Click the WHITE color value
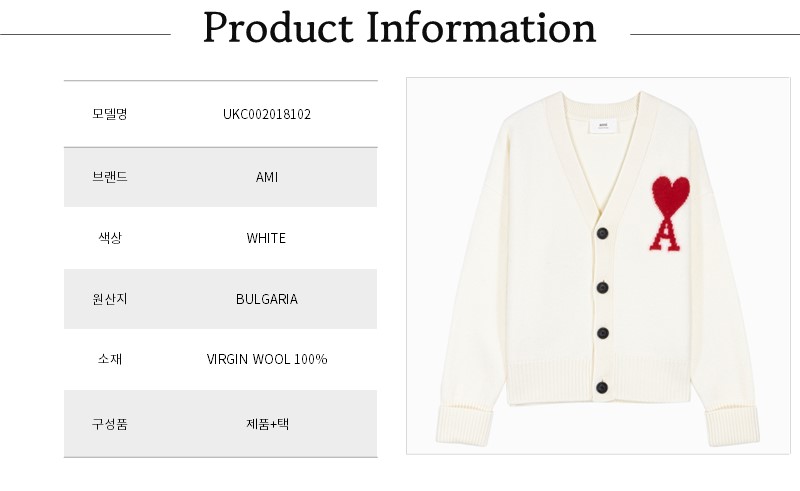The height and width of the screenshot is (491, 800). (266, 238)
